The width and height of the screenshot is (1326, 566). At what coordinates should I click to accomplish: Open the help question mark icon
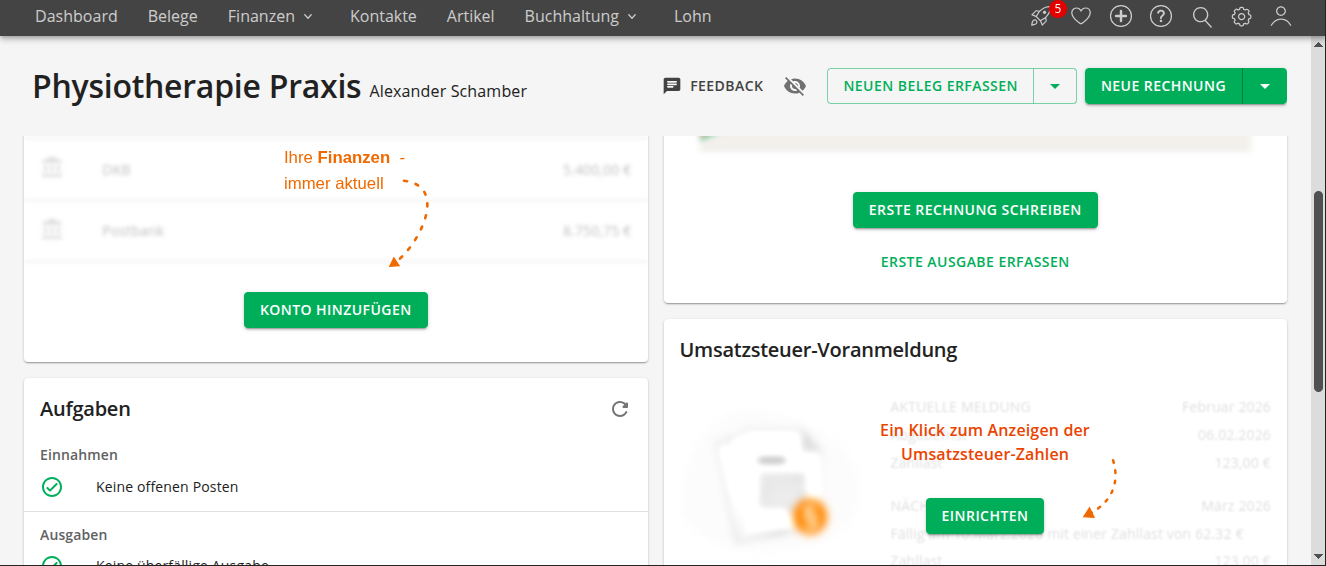point(1161,16)
